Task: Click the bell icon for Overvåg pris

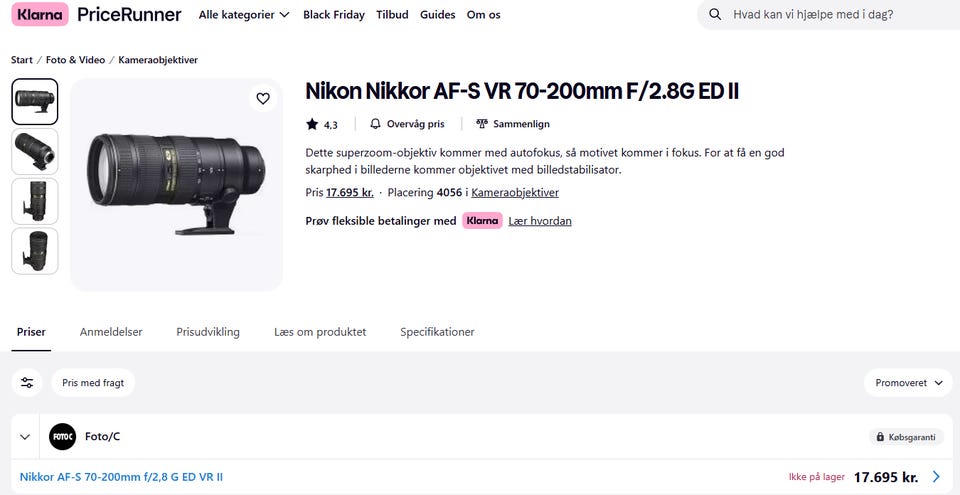Action: coord(375,124)
